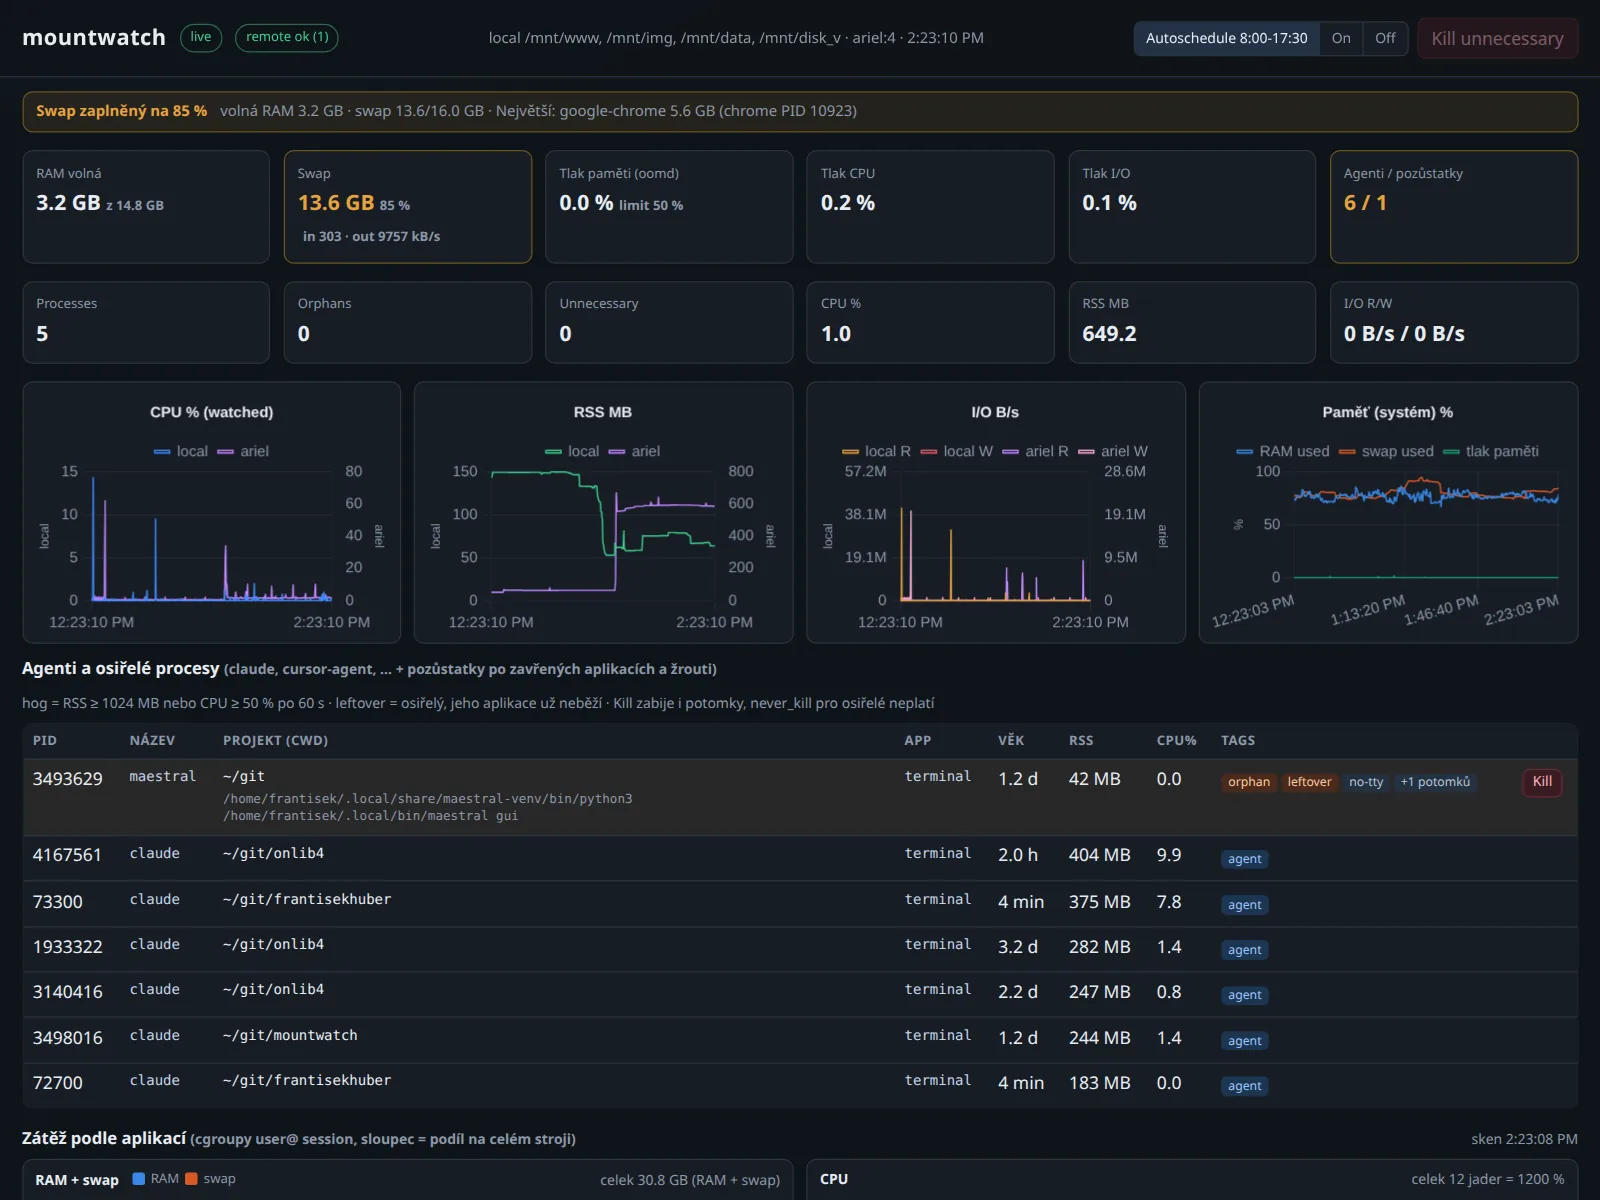Click the mountwatch title
This screenshot has width=1600, height=1200.
coord(94,37)
